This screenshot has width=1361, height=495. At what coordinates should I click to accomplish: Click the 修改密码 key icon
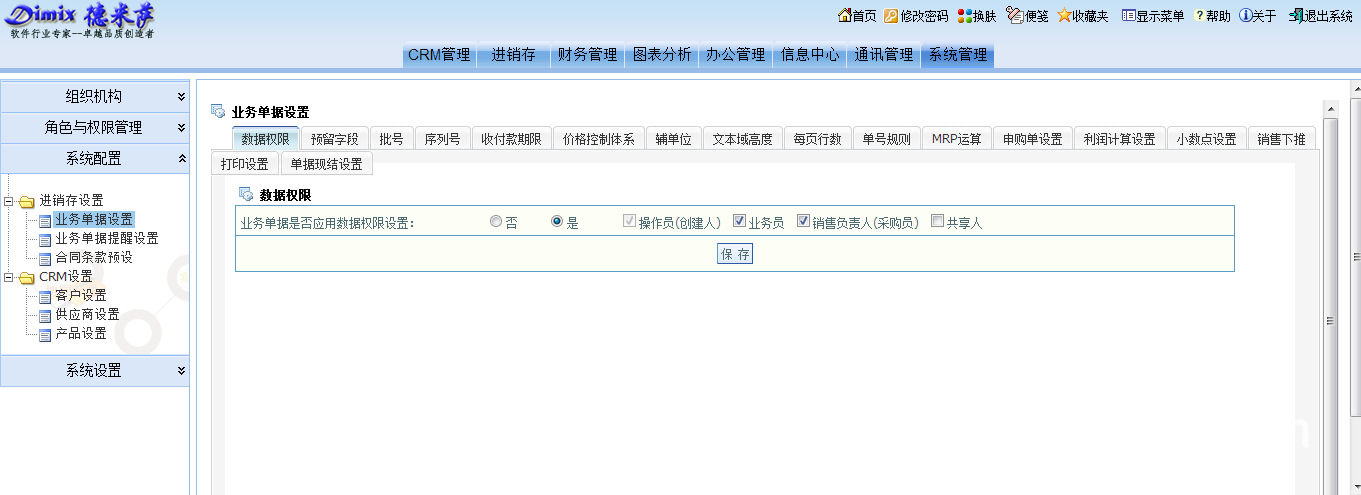point(891,16)
